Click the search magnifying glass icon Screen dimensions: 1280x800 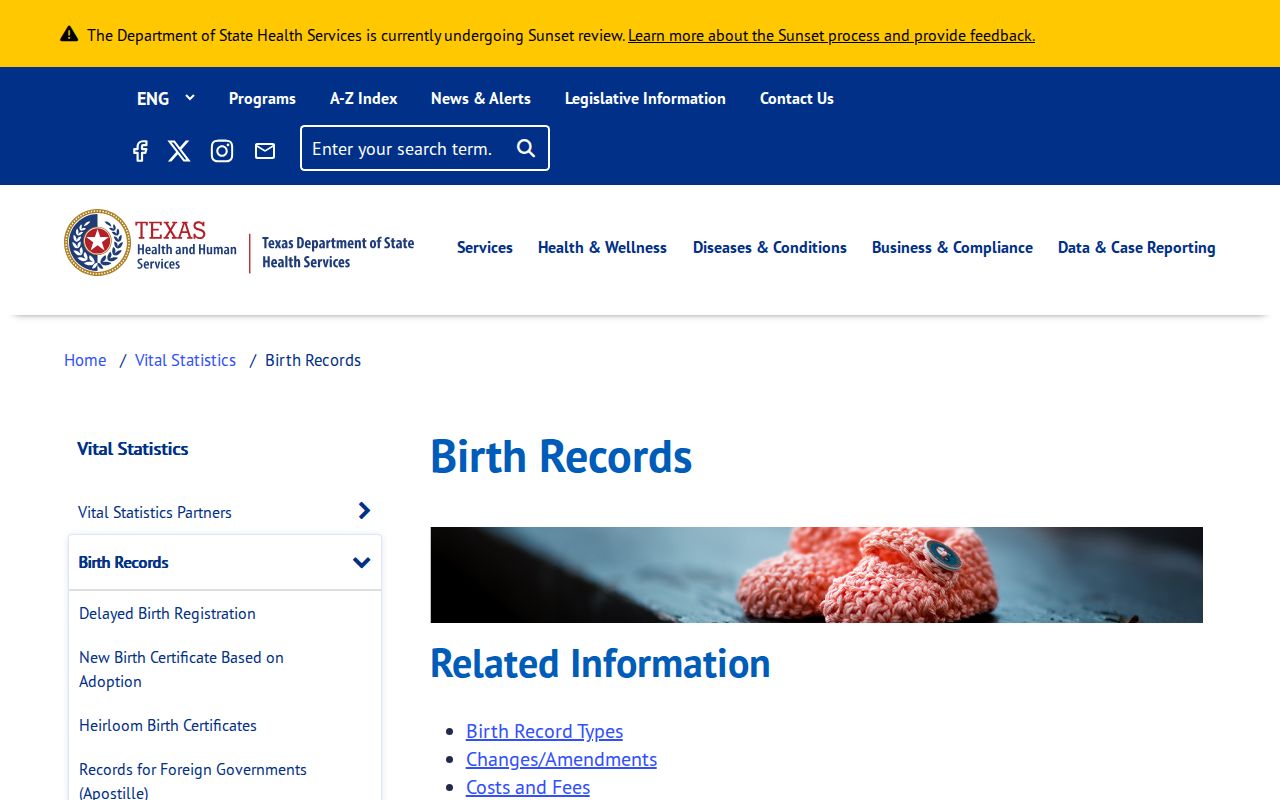[x=526, y=148]
